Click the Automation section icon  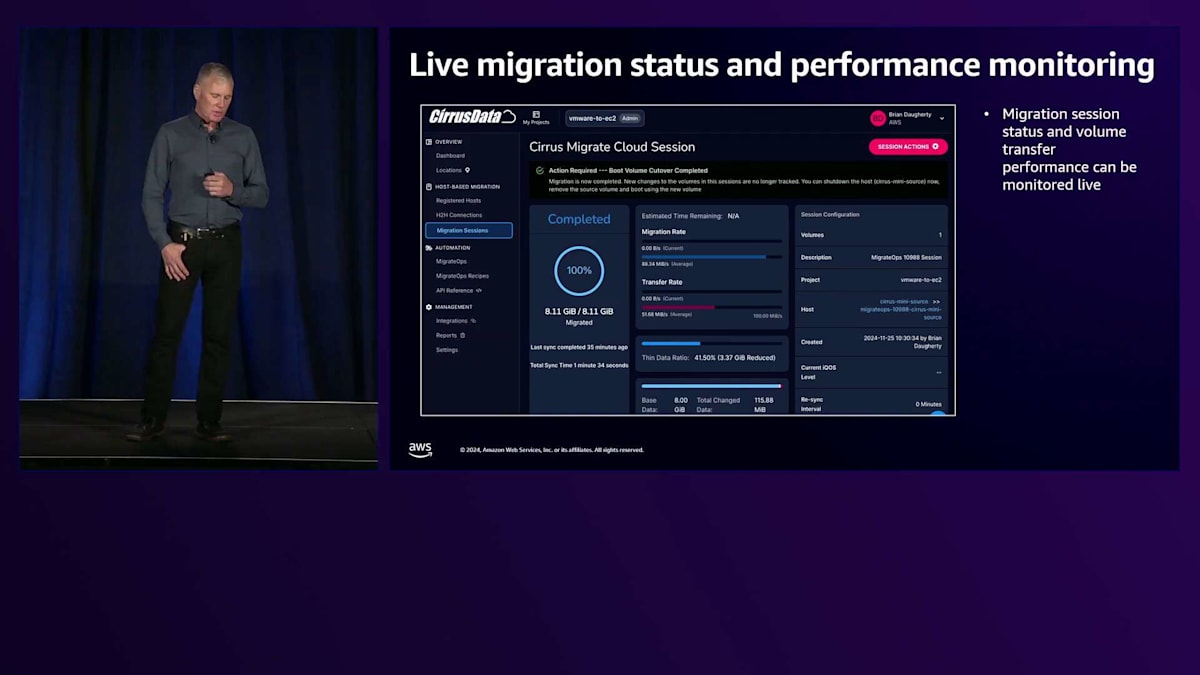click(x=429, y=247)
